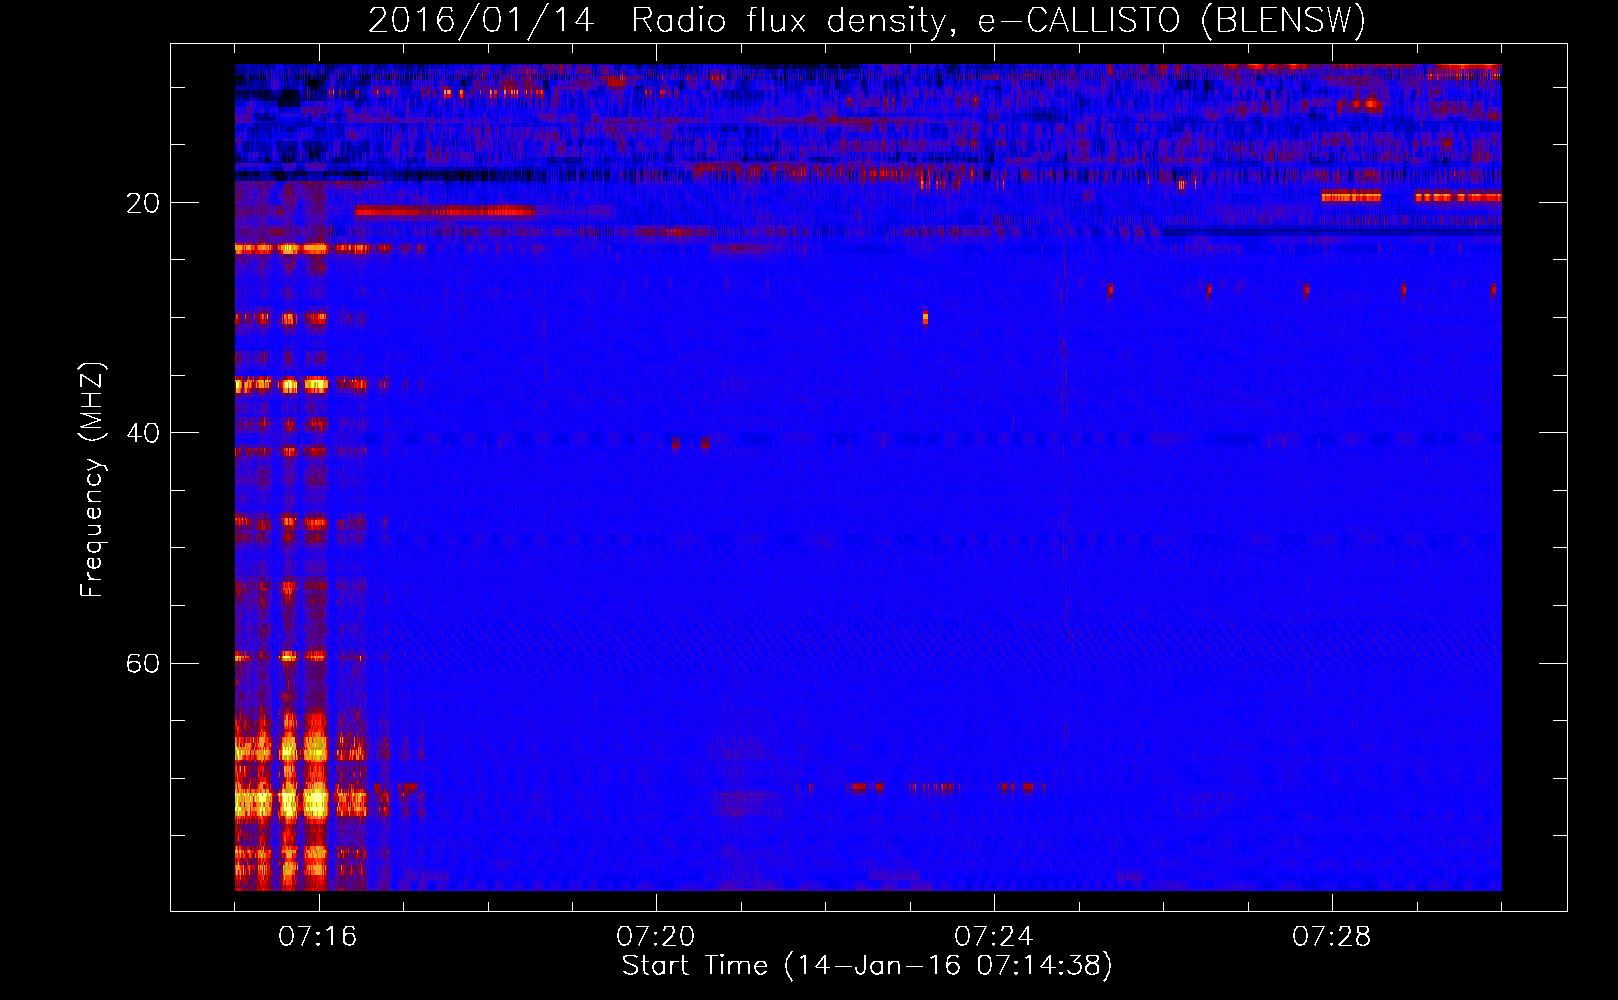The height and width of the screenshot is (1000, 1618).
Task: Click the 'Frequency (MHZ)' axis label
Action: pos(92,480)
